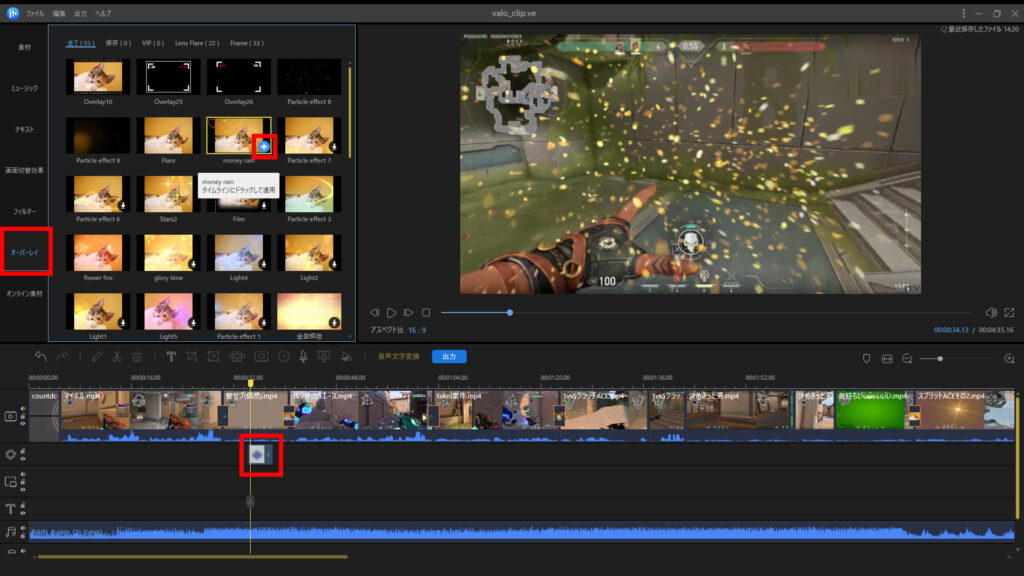Click the zoom-frame tool icon

click(214, 357)
